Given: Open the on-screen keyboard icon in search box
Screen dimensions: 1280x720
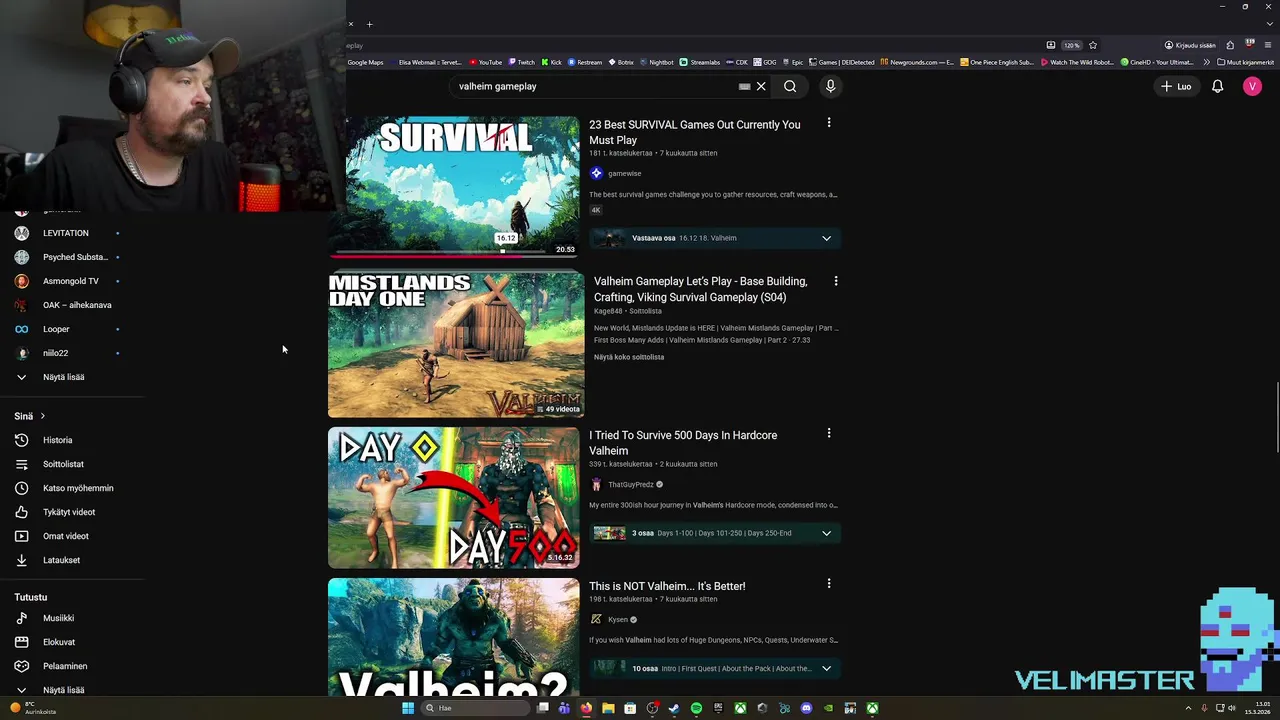Looking at the screenshot, I should pos(744,86).
